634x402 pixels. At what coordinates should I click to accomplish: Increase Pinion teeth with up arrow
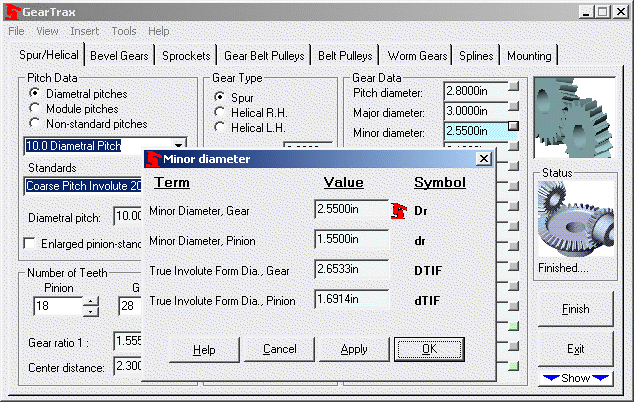click(x=91, y=301)
